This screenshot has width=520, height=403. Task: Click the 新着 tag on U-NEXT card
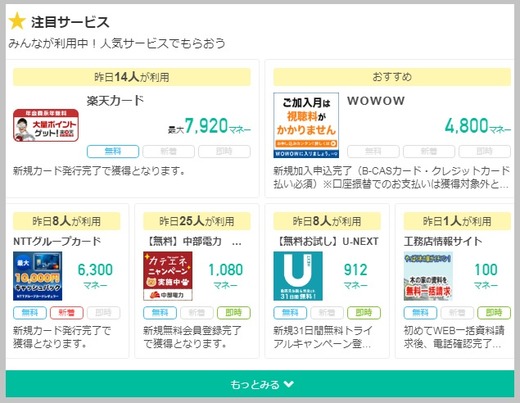coord(327,313)
